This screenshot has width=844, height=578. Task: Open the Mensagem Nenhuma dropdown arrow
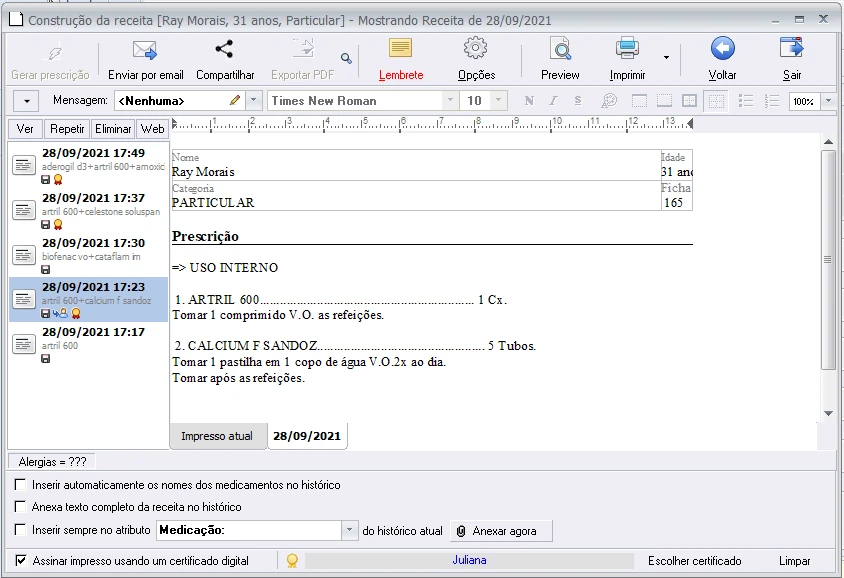[x=253, y=101]
